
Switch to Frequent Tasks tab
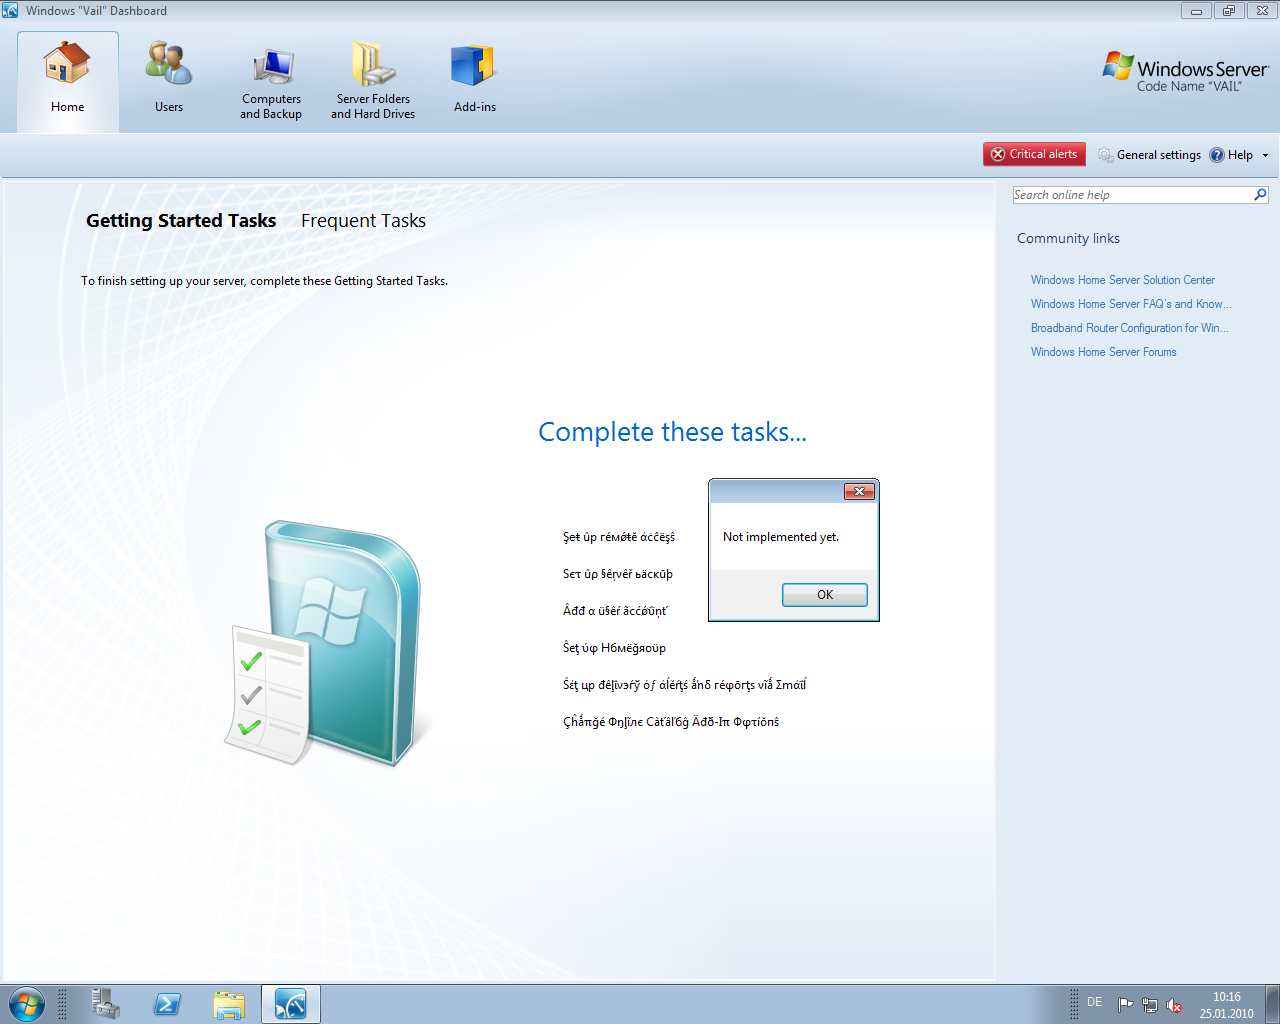[363, 221]
